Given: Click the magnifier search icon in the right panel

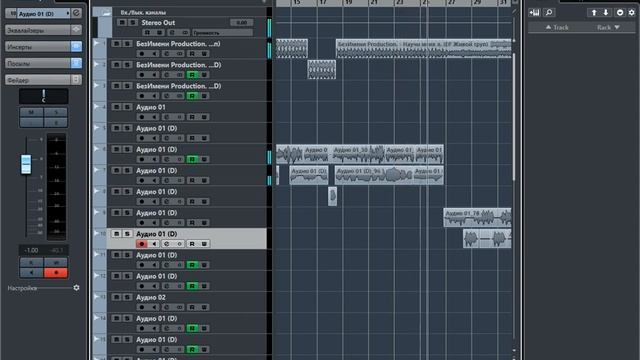Looking at the screenshot, I should [x=549, y=13].
